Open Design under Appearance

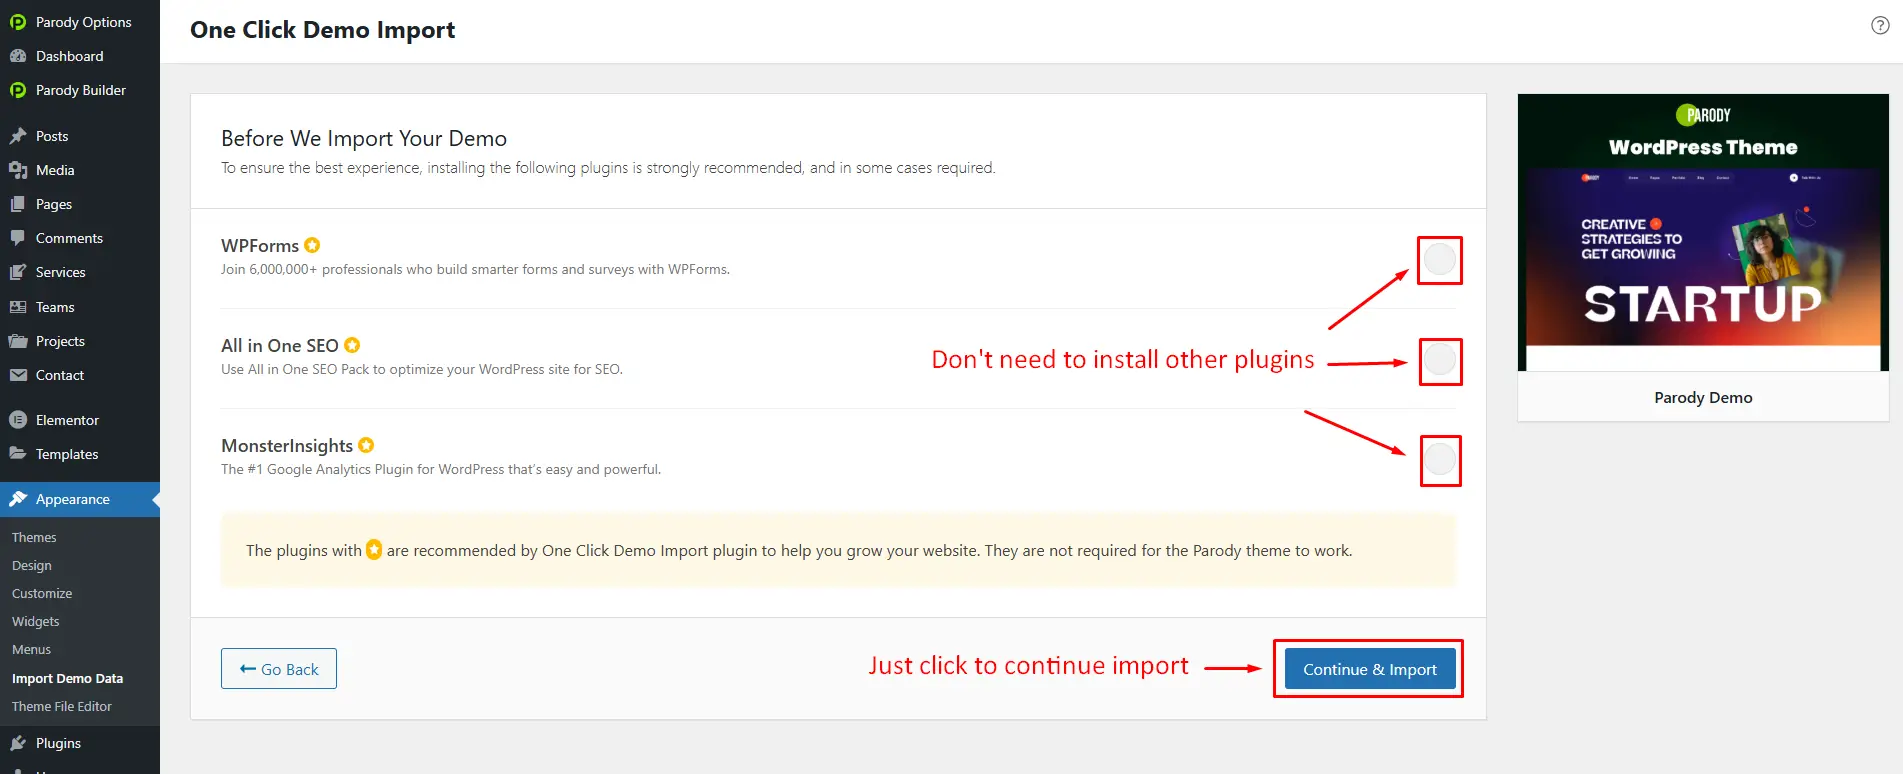(32, 565)
